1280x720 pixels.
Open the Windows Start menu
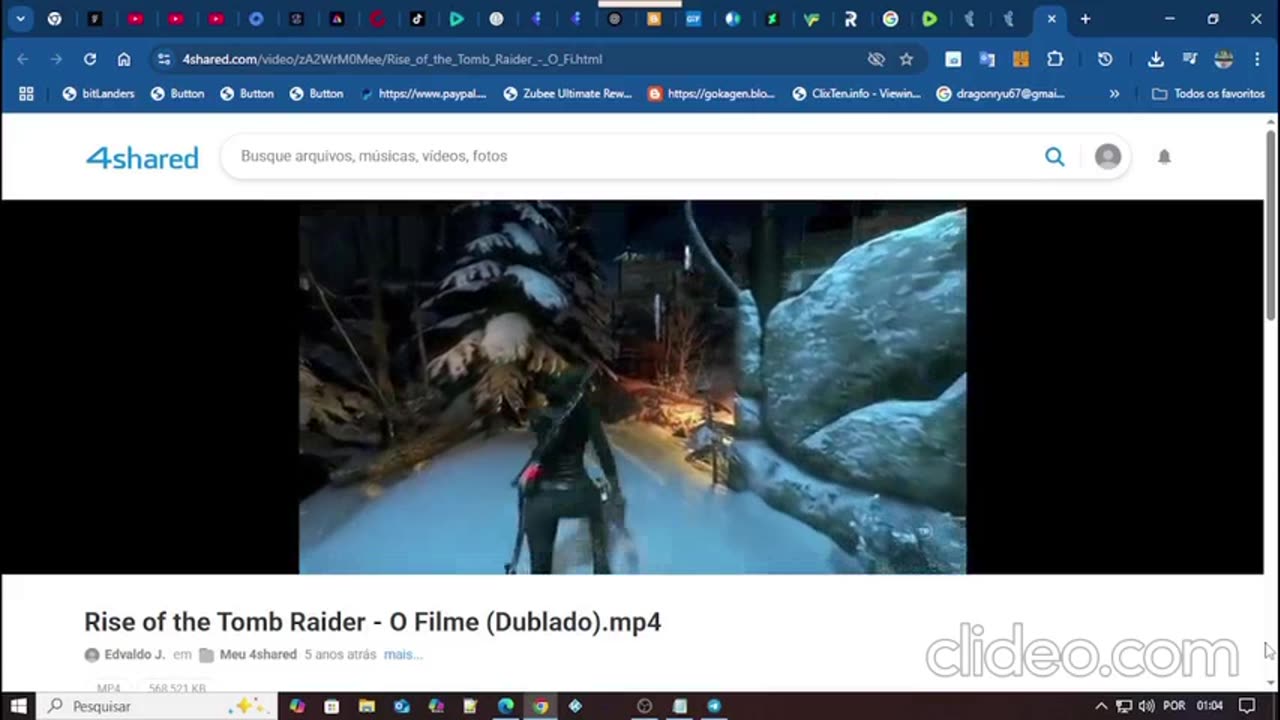pyautogui.click(x=18, y=706)
